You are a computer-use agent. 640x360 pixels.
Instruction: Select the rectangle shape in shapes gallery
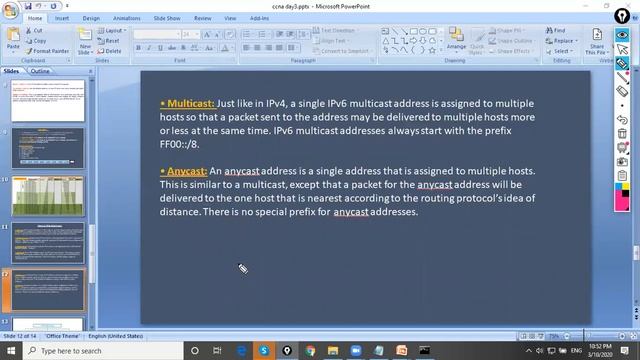[x=414, y=31]
